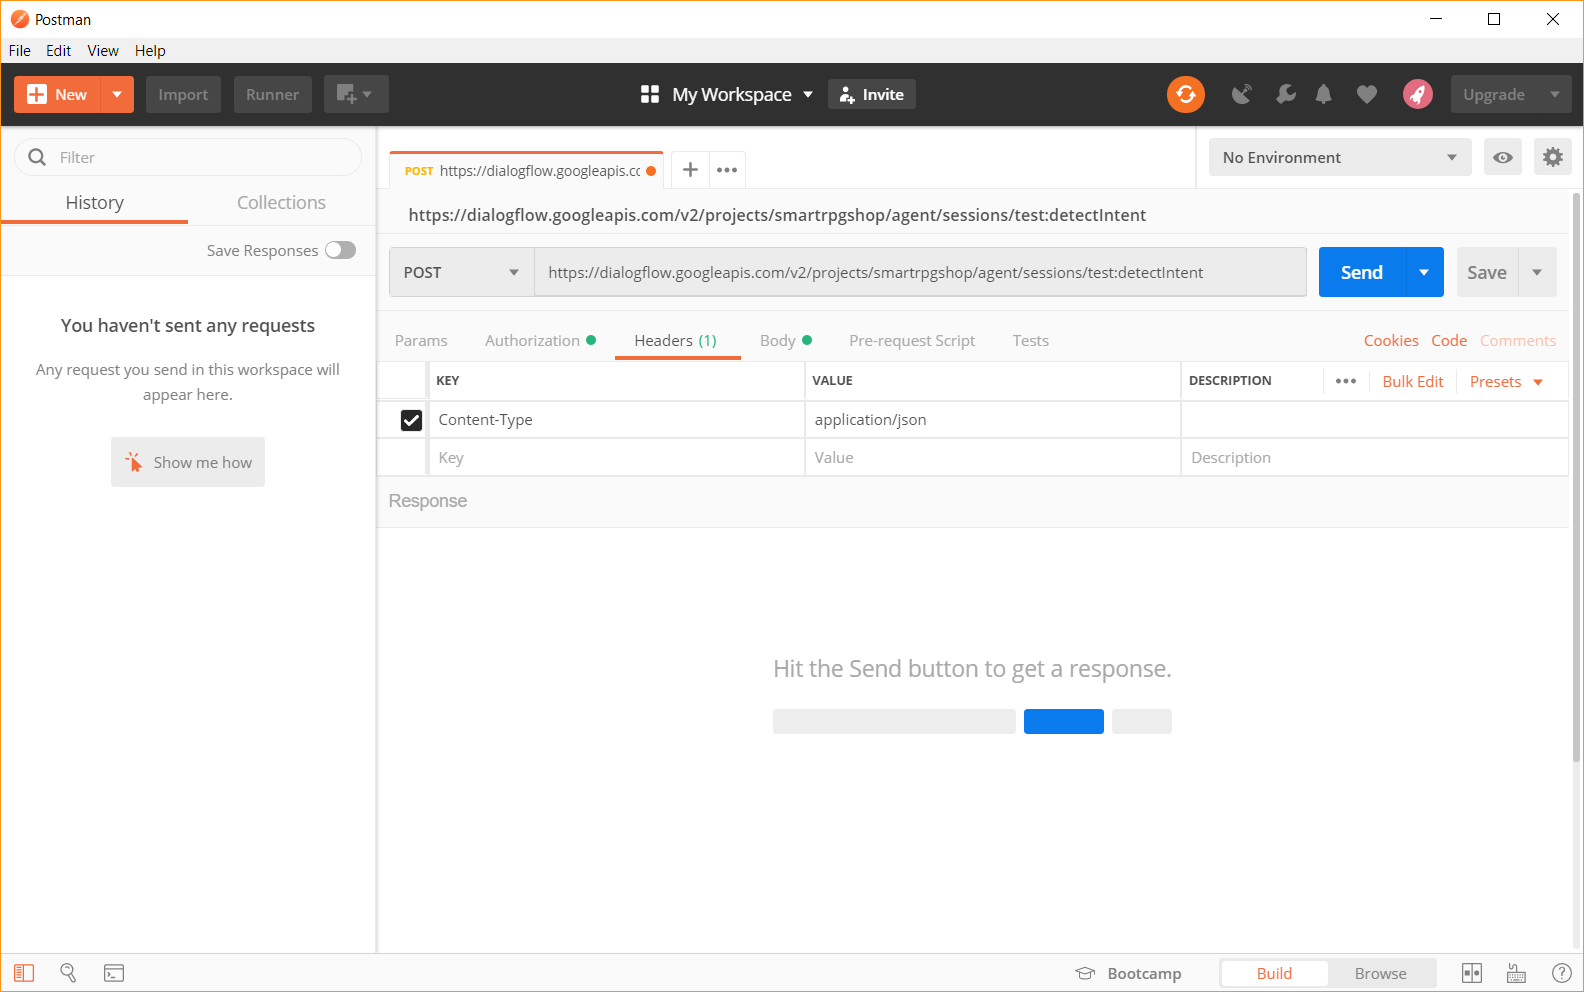Open keyboard shortcuts icon
The height and width of the screenshot is (992, 1584).
[x=1516, y=973]
